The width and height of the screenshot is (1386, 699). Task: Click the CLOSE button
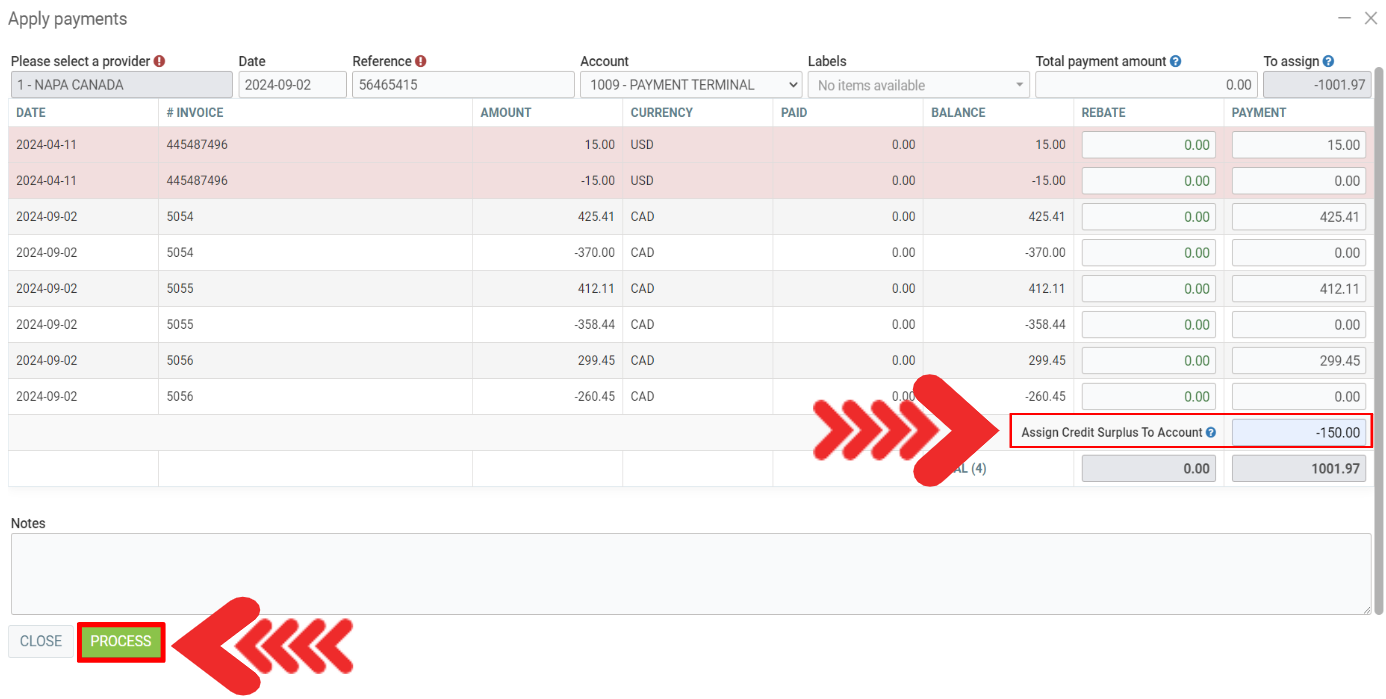coord(41,641)
